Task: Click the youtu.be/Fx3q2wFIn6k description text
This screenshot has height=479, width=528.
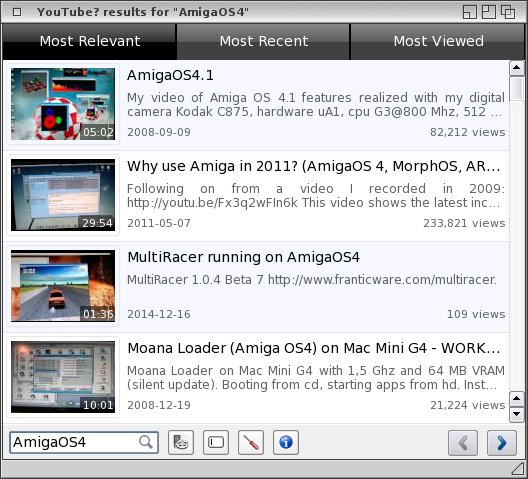Action: pyautogui.click(x=316, y=196)
